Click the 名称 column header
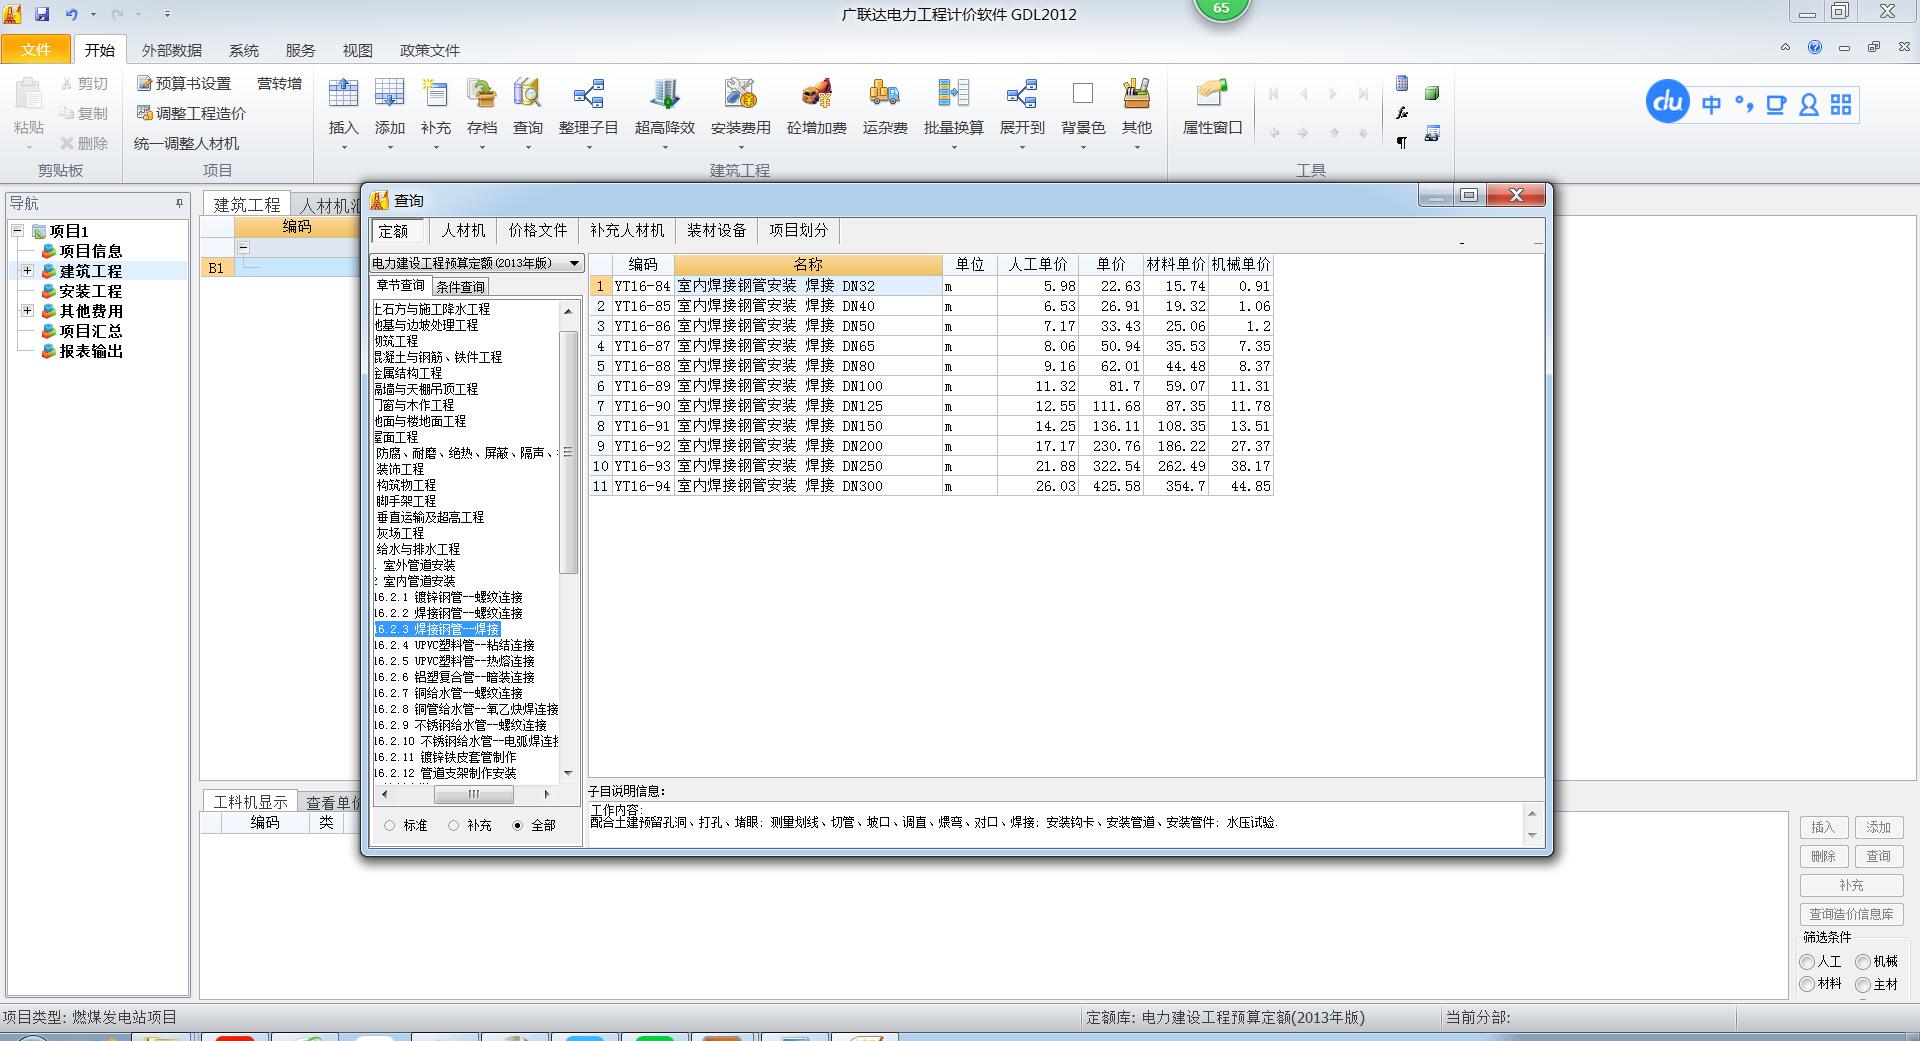1920x1041 pixels. (808, 264)
